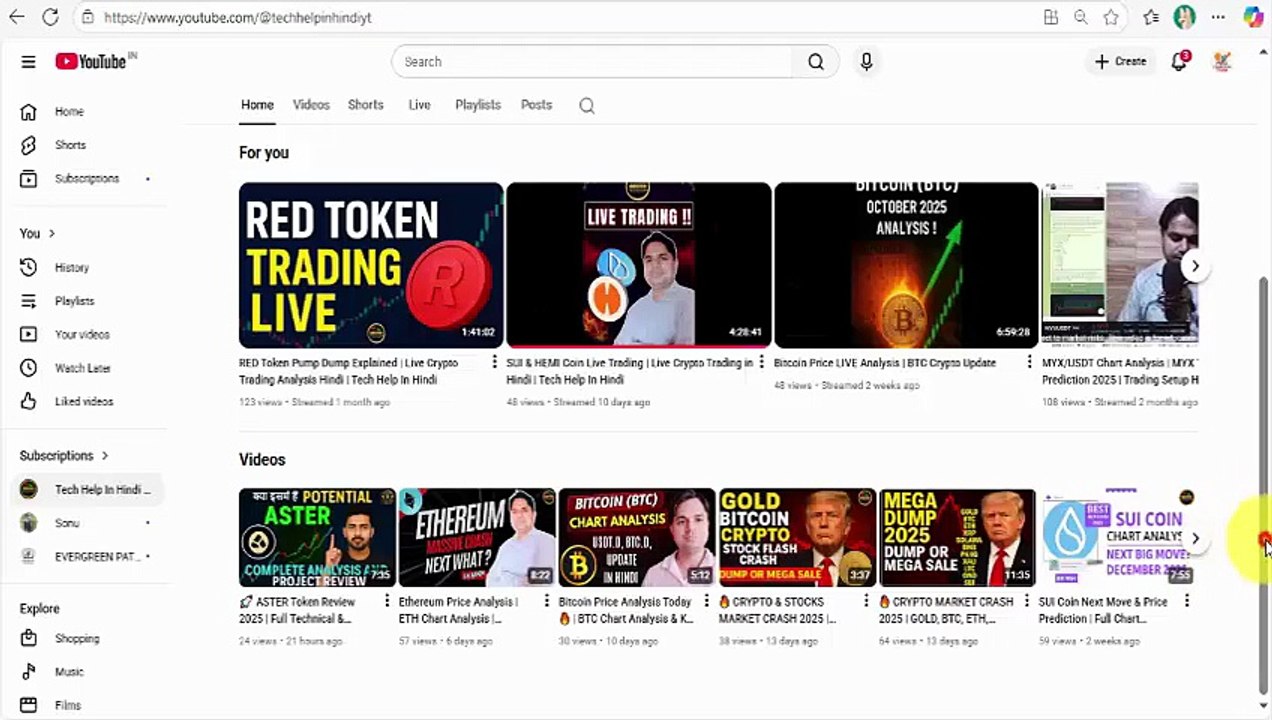Select the channel Home tab
The height and width of the screenshot is (720, 1272).
coord(257,105)
